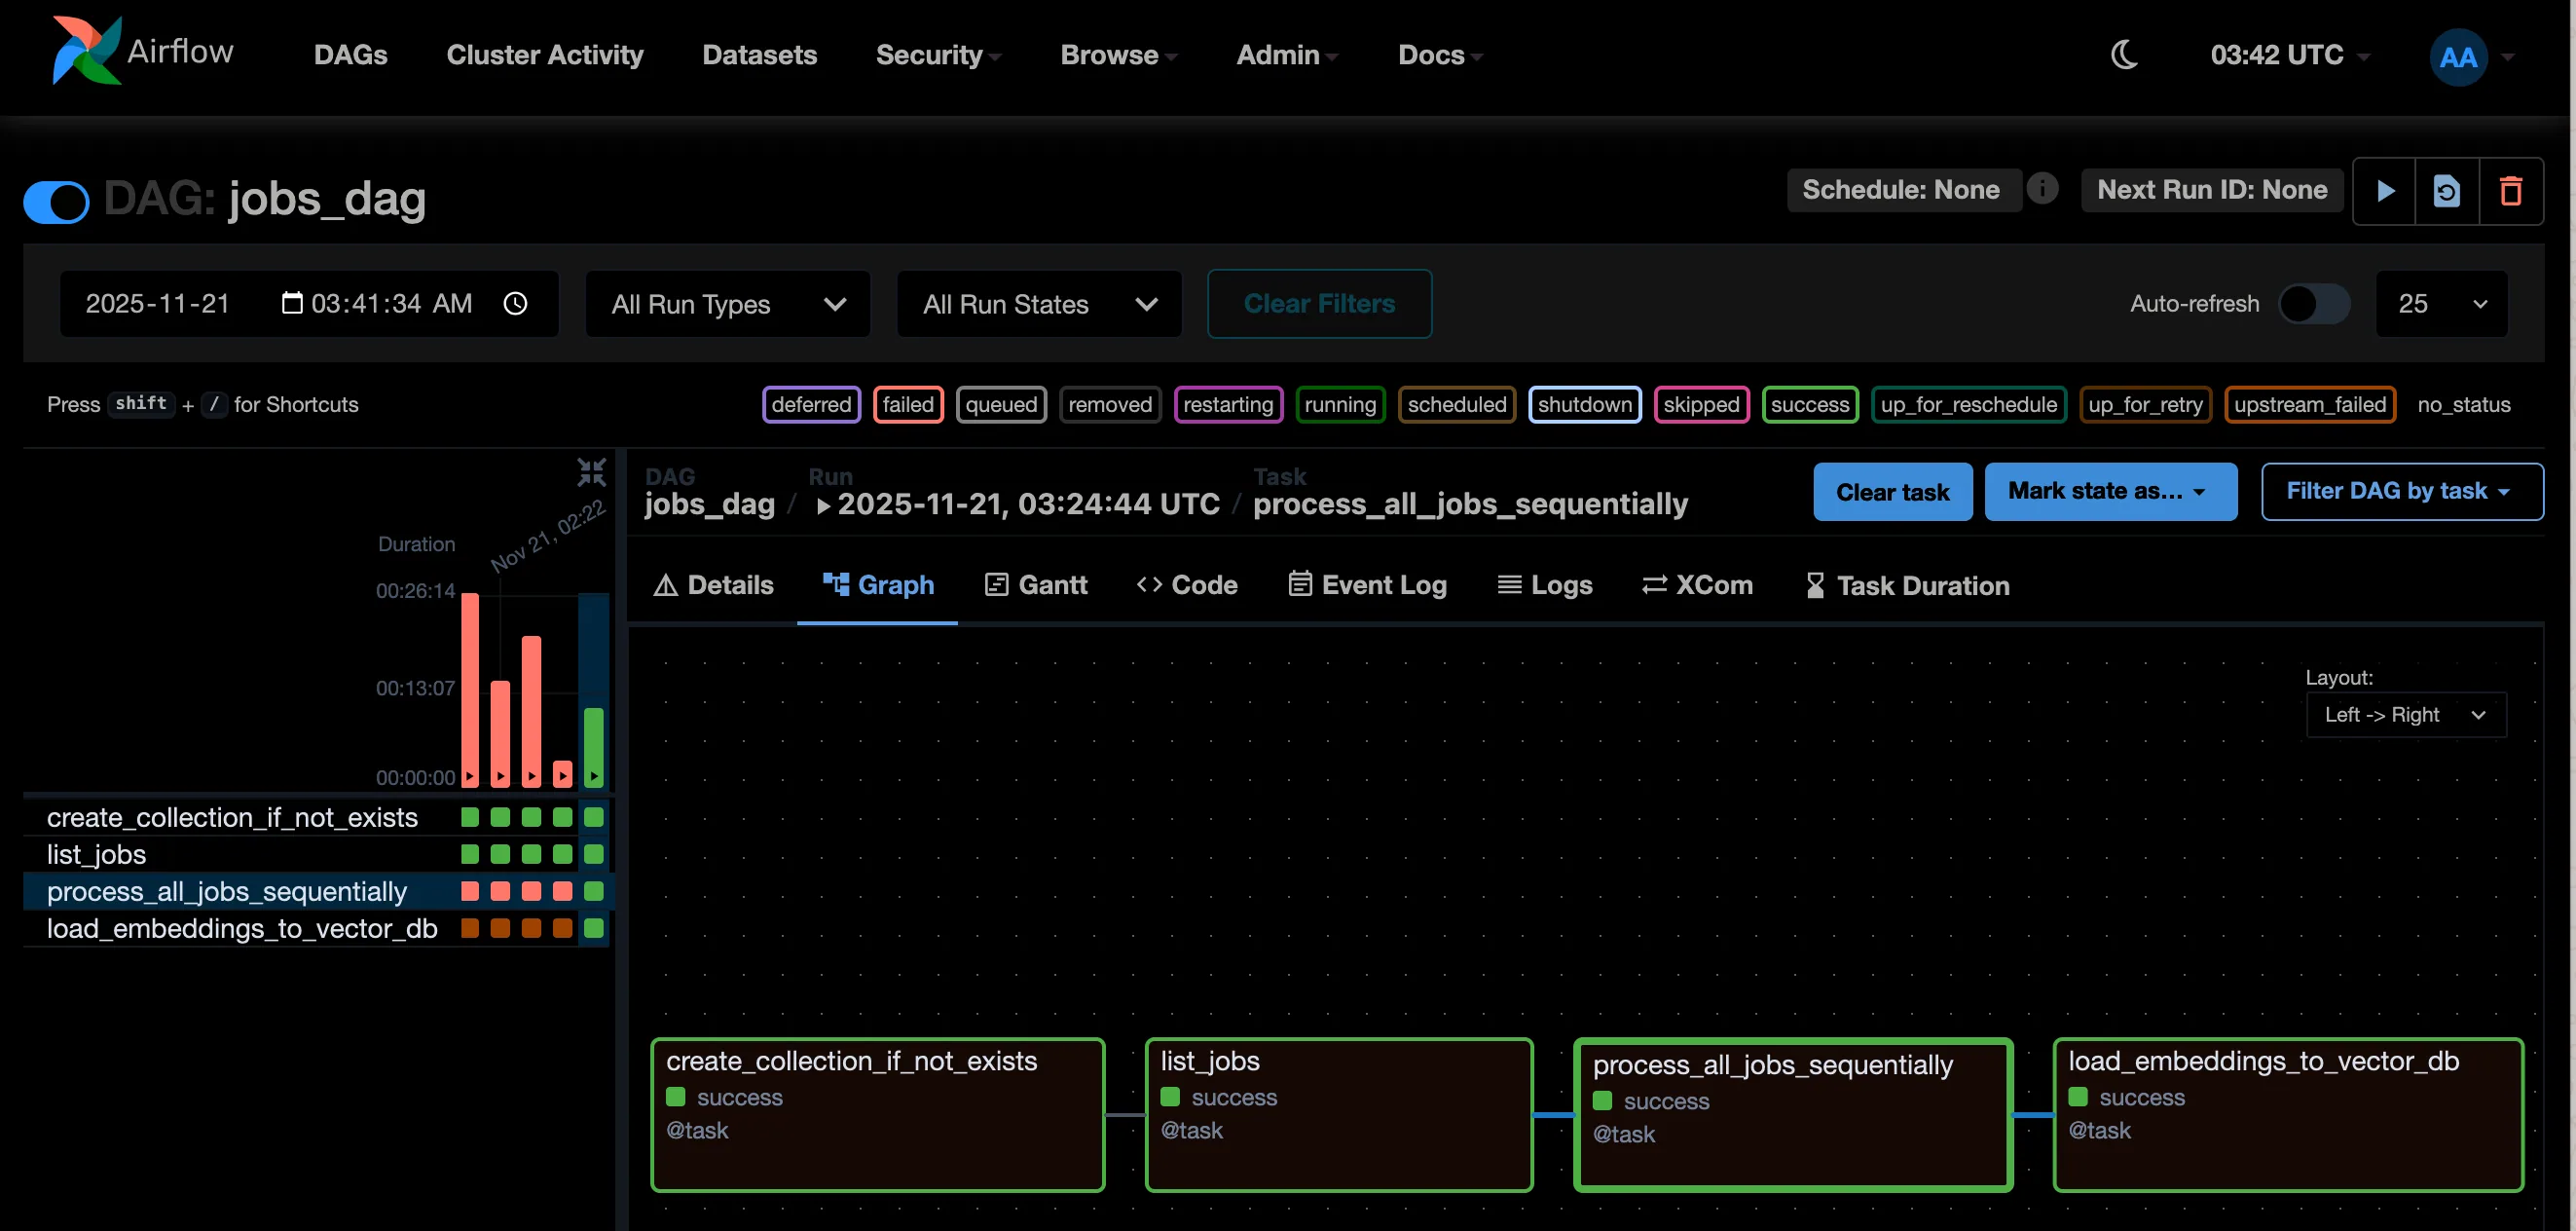
Task: Pause the jobs_dag with the toggle switch
Action: [56, 201]
